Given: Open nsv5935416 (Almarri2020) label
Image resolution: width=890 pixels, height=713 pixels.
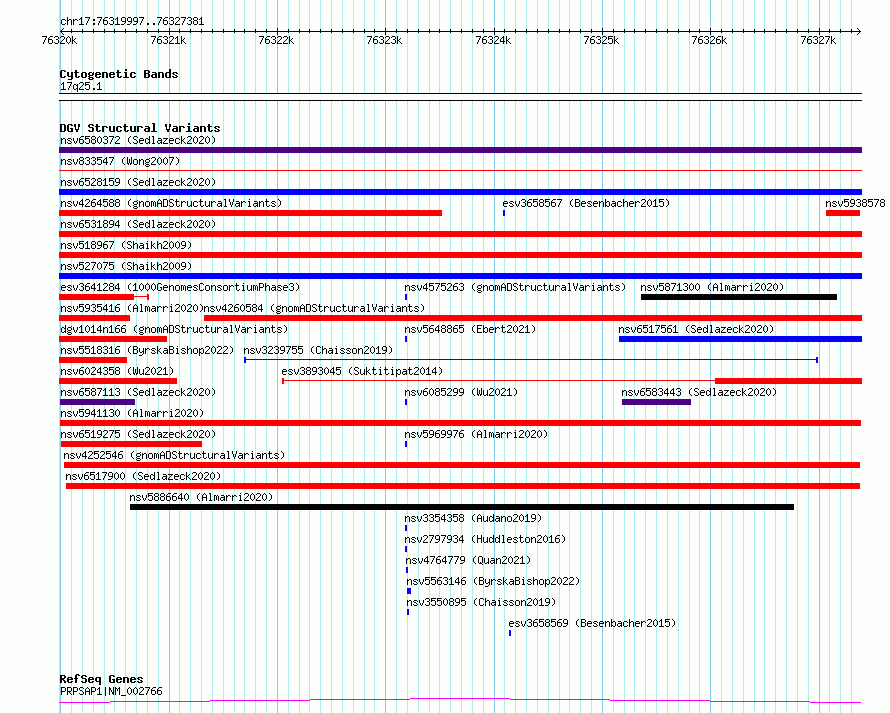Looking at the screenshot, I should pyautogui.click(x=132, y=308).
